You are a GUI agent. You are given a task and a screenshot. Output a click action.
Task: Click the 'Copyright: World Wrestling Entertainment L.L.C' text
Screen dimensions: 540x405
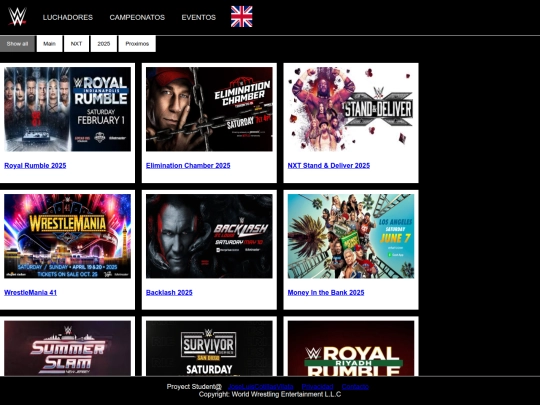point(270,394)
